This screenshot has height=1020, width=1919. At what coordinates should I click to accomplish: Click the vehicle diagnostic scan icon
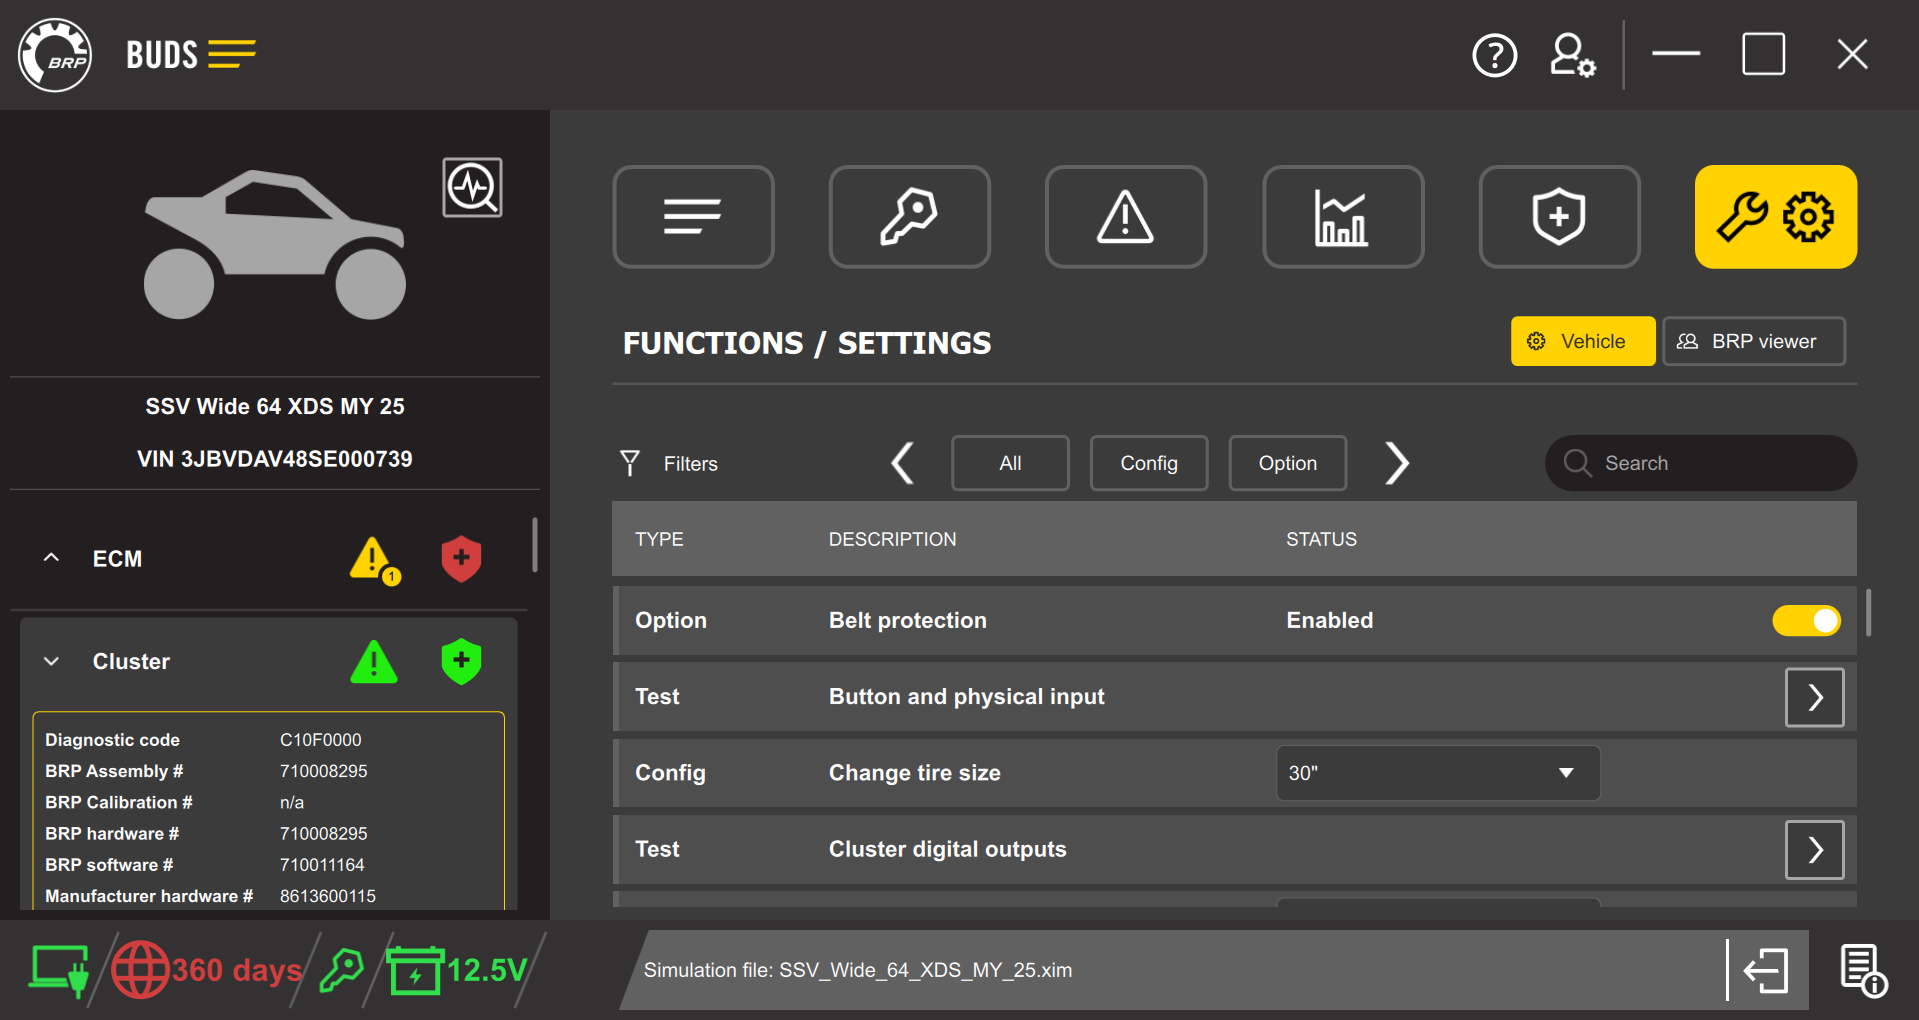click(472, 187)
